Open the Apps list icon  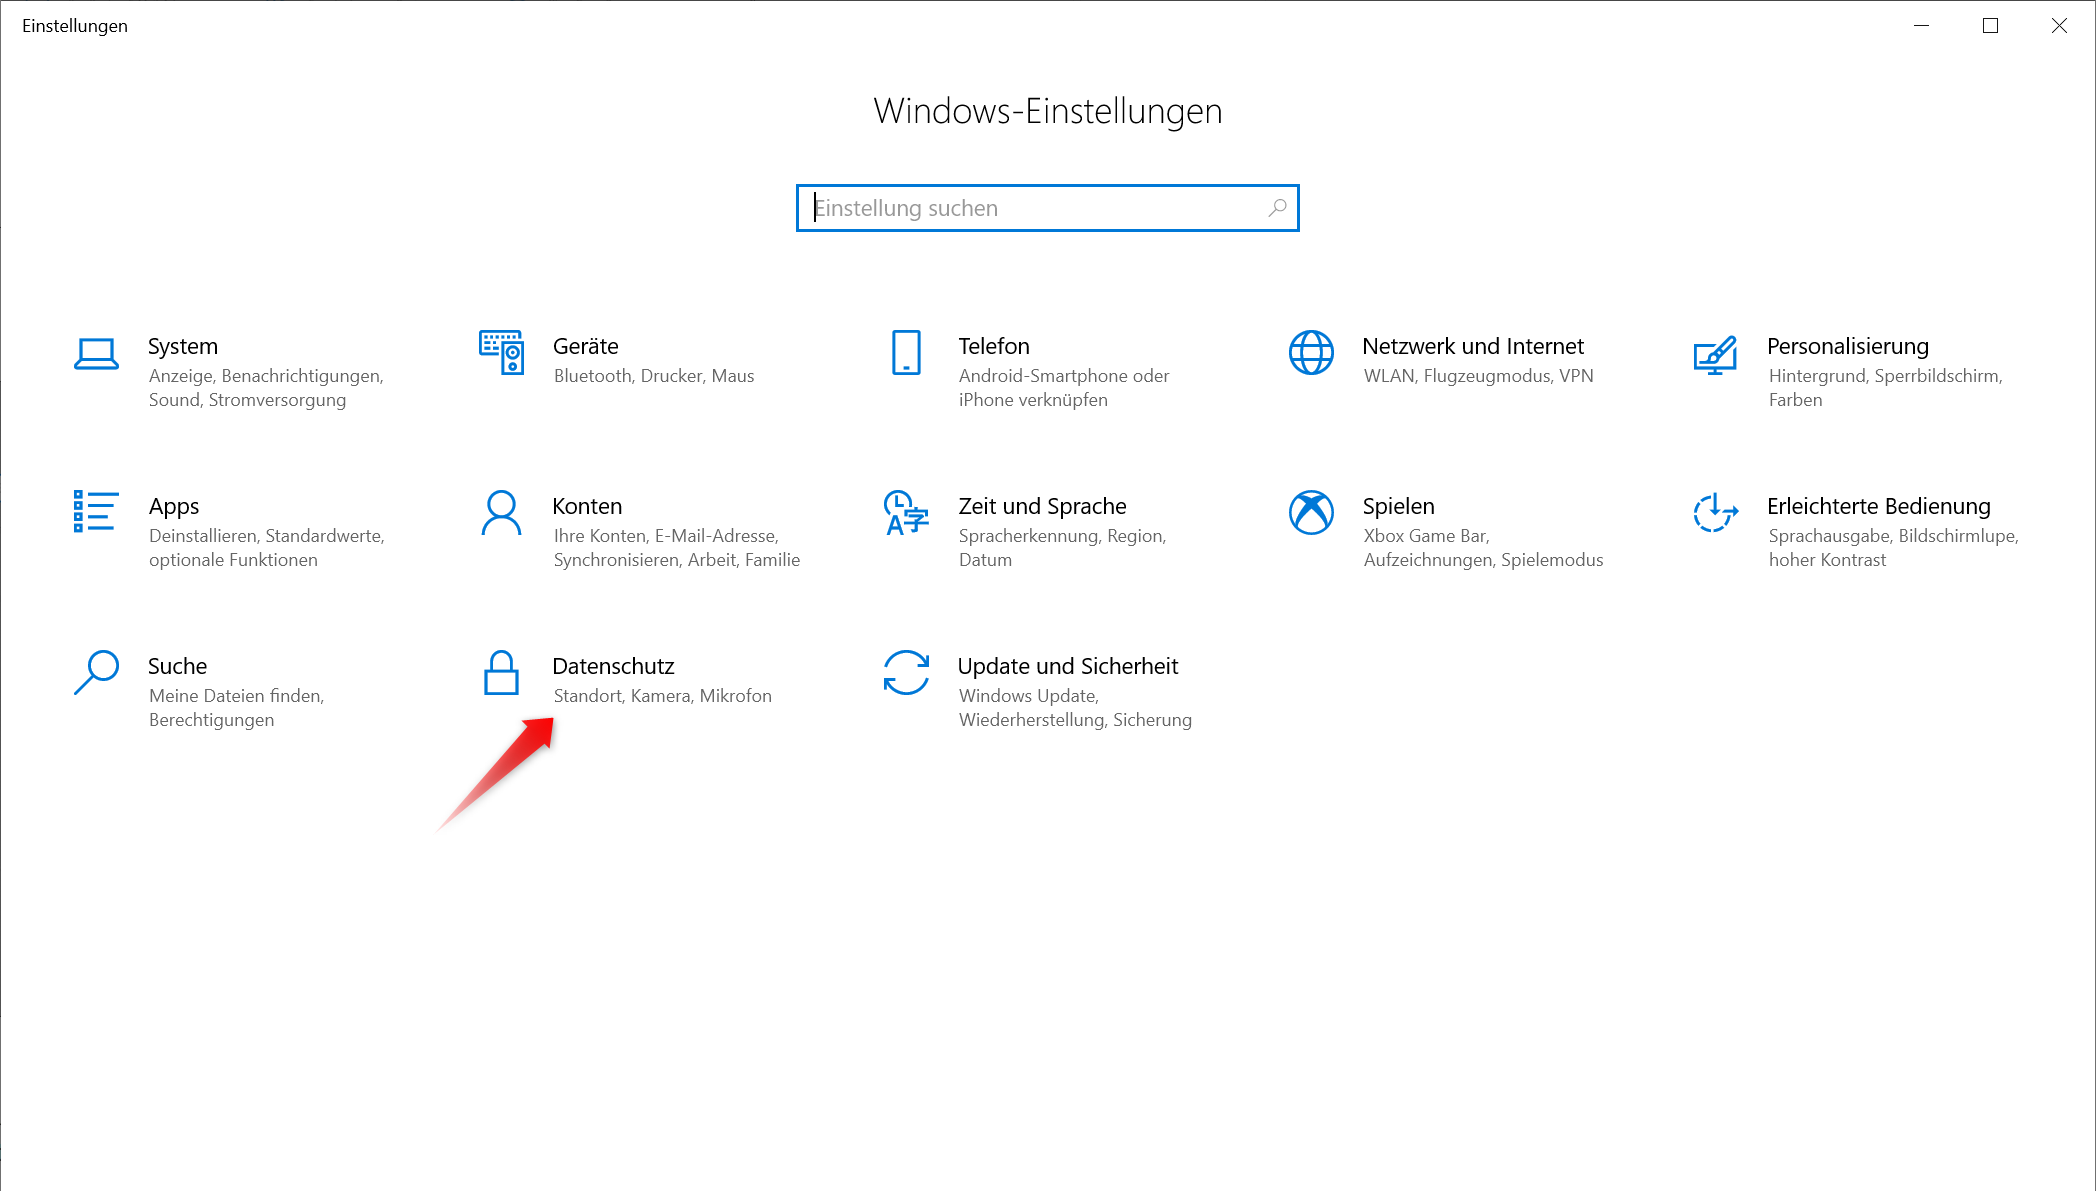[96, 512]
